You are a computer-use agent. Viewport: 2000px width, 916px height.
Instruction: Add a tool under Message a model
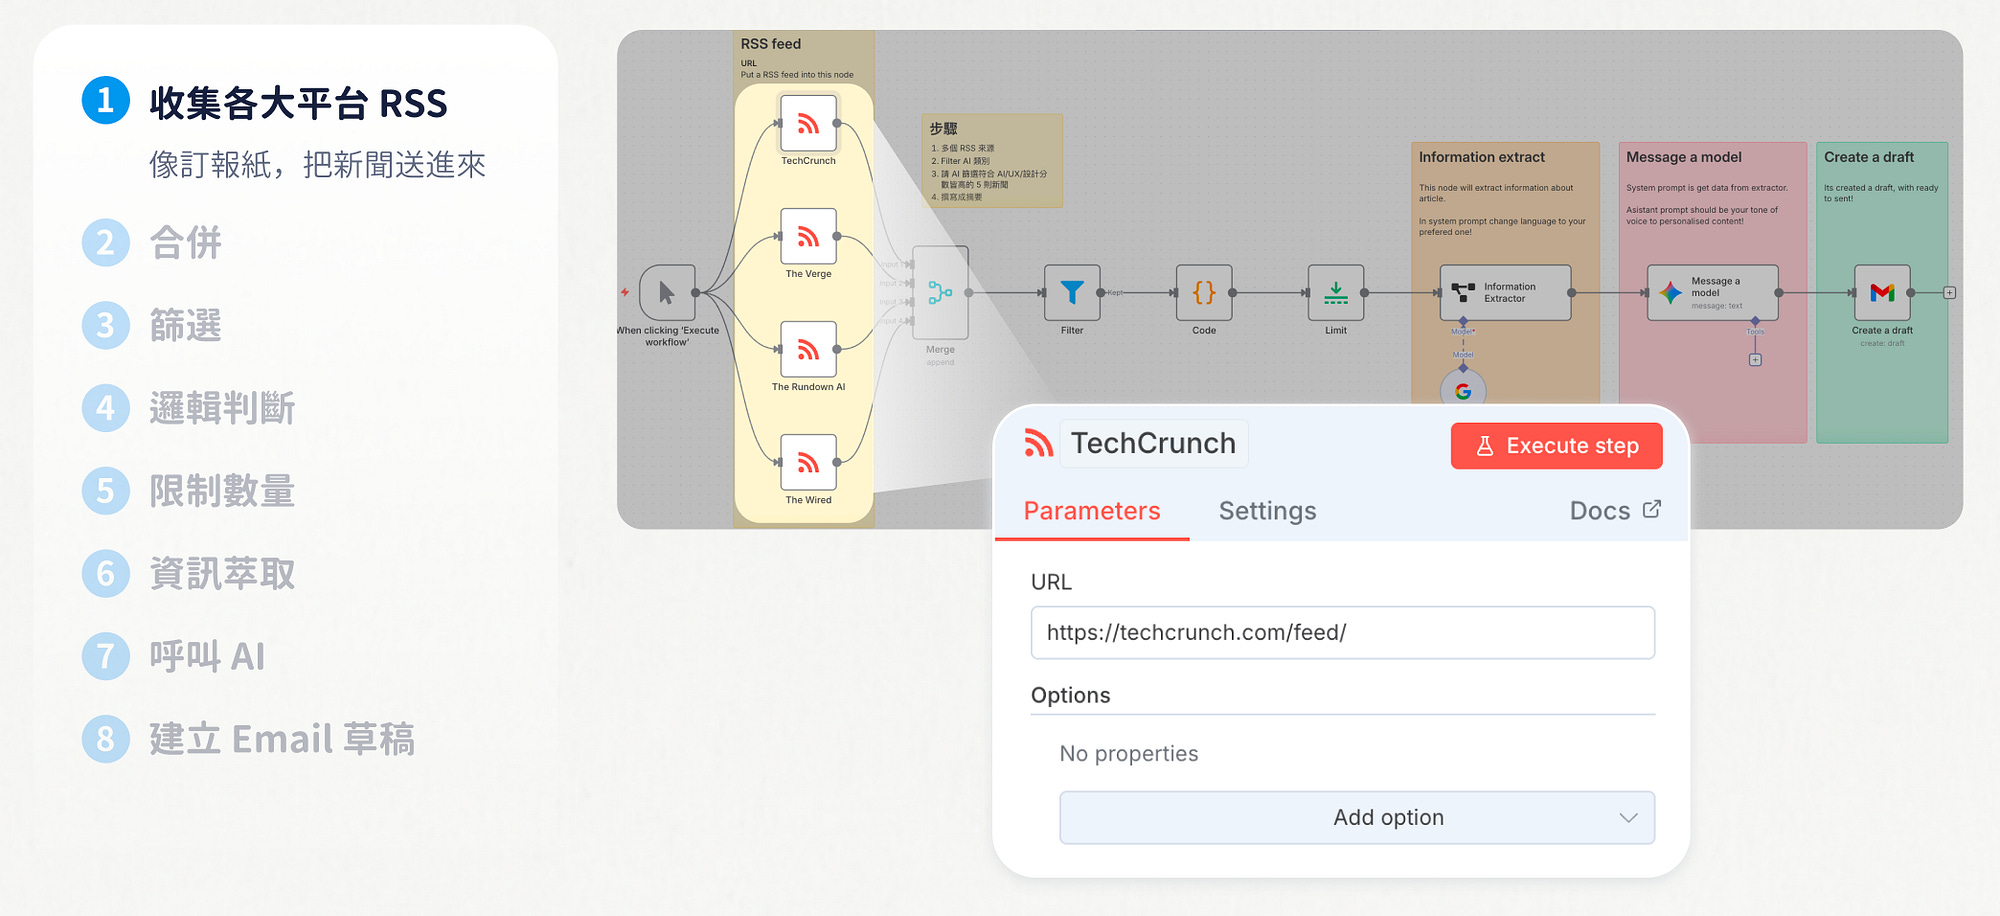click(1755, 360)
